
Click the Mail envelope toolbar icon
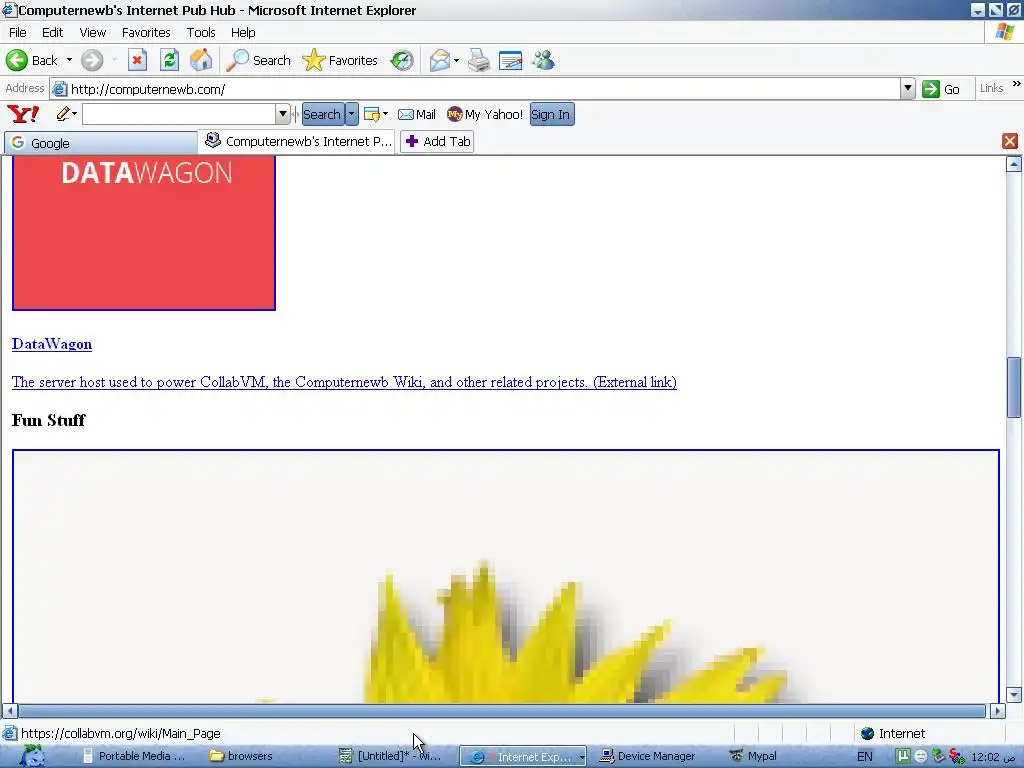(x=440, y=61)
